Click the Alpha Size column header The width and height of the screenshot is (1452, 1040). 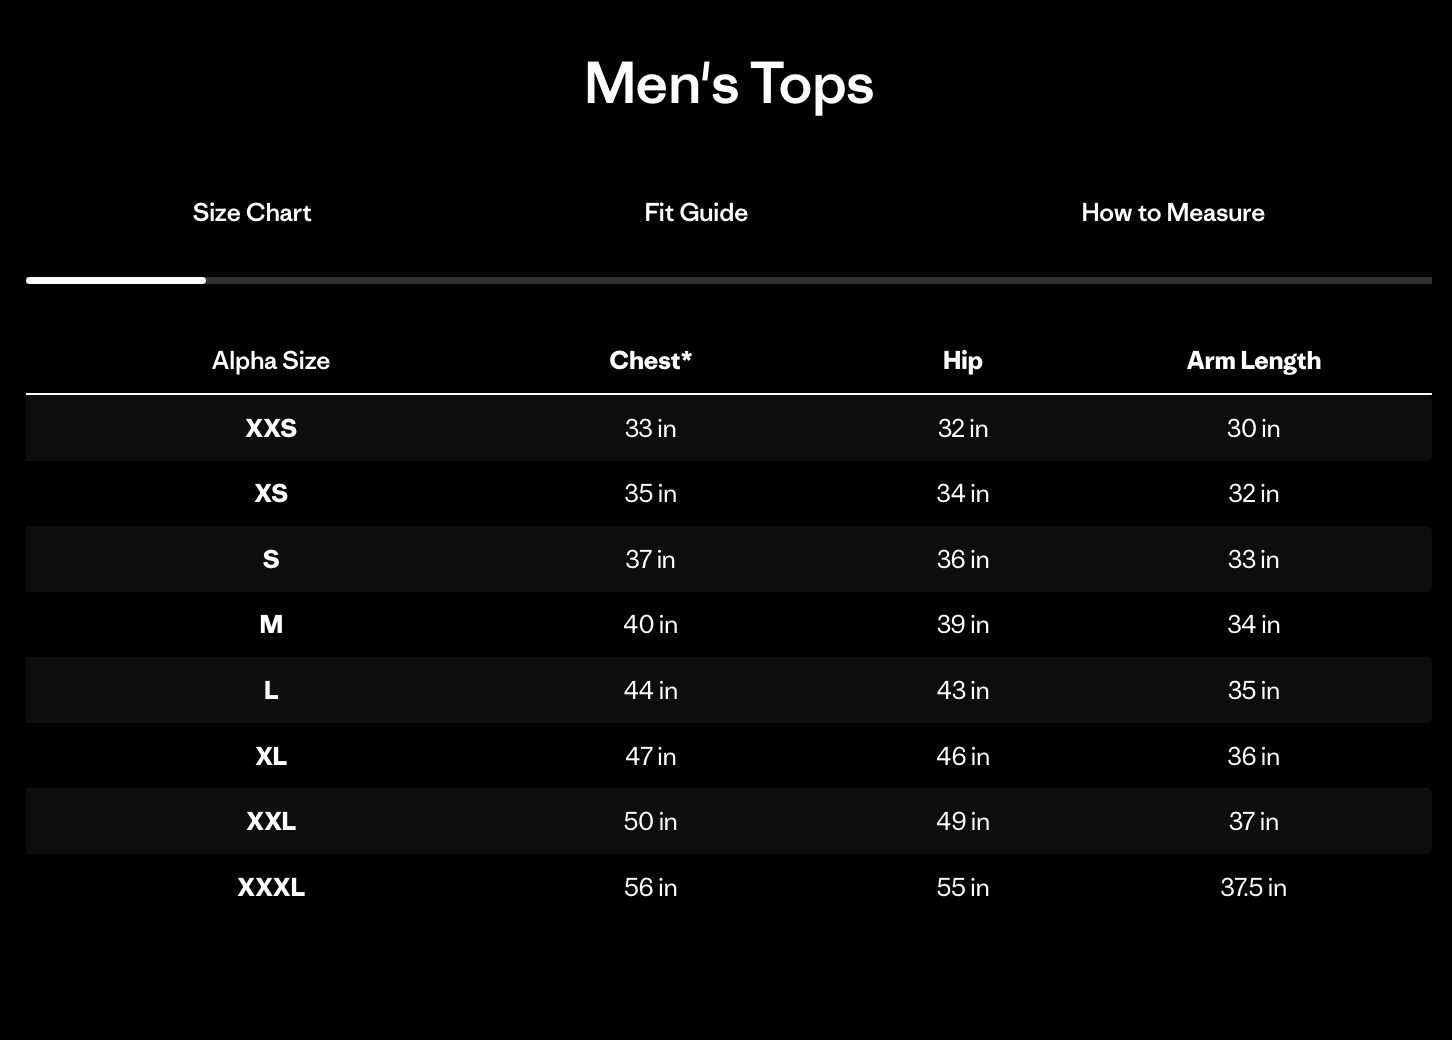(x=271, y=360)
